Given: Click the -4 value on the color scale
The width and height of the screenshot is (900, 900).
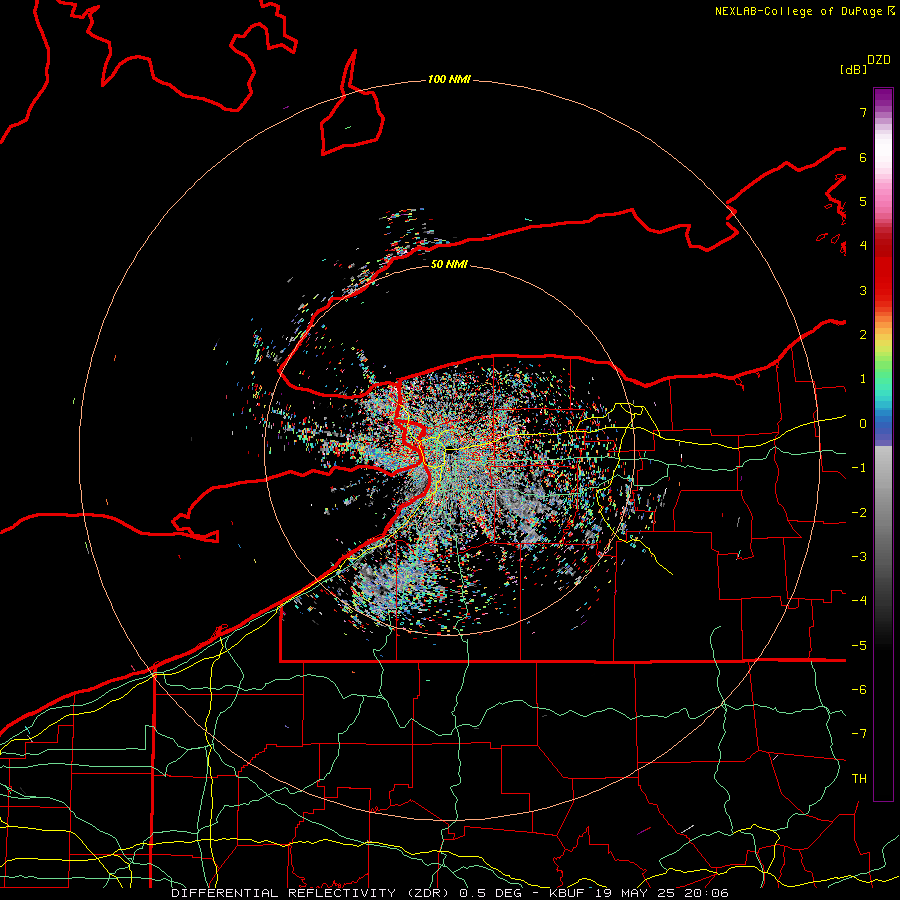Looking at the screenshot, I should point(859,601).
